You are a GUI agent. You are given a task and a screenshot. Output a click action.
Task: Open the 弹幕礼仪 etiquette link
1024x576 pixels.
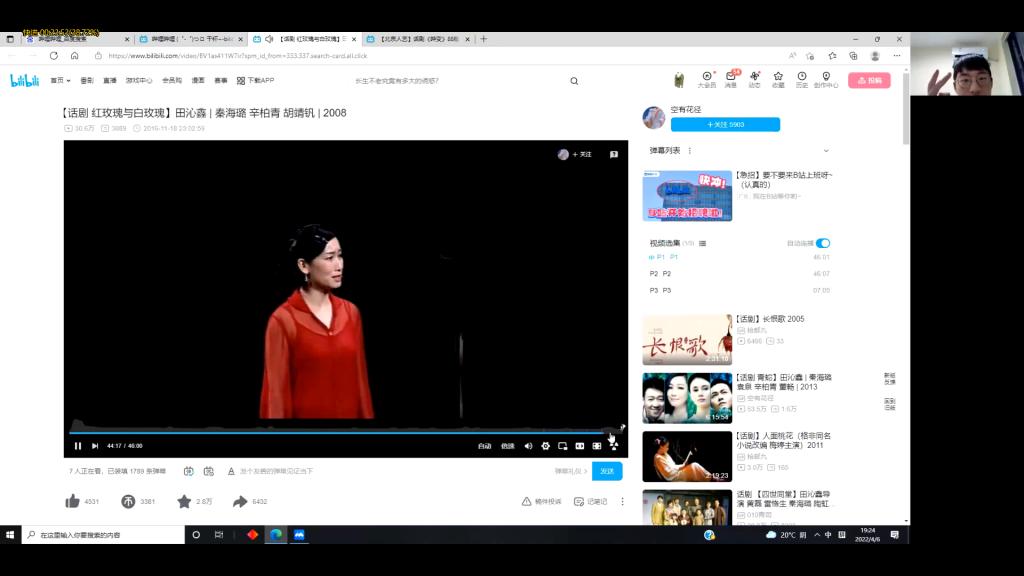click(x=571, y=471)
